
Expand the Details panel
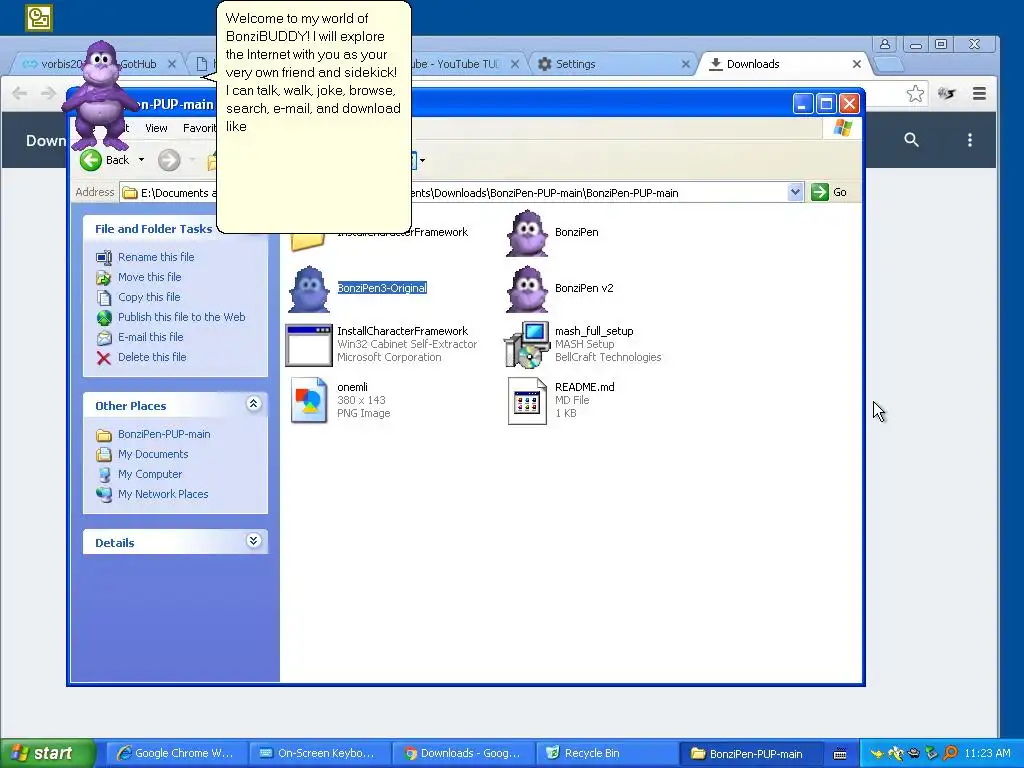click(253, 541)
